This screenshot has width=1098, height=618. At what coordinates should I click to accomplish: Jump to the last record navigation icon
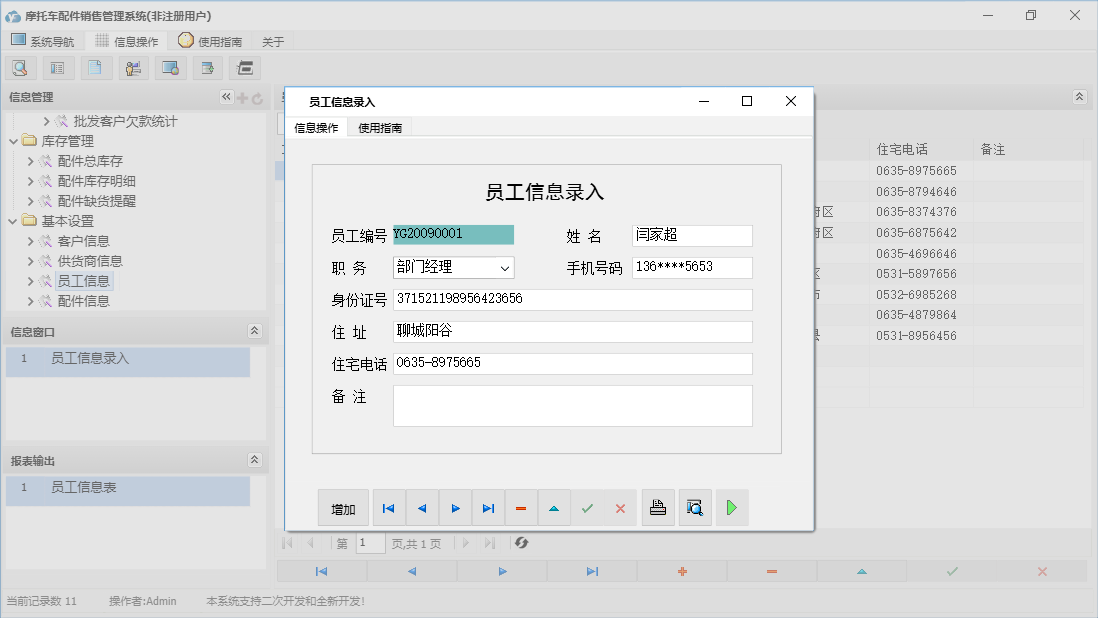click(x=488, y=508)
